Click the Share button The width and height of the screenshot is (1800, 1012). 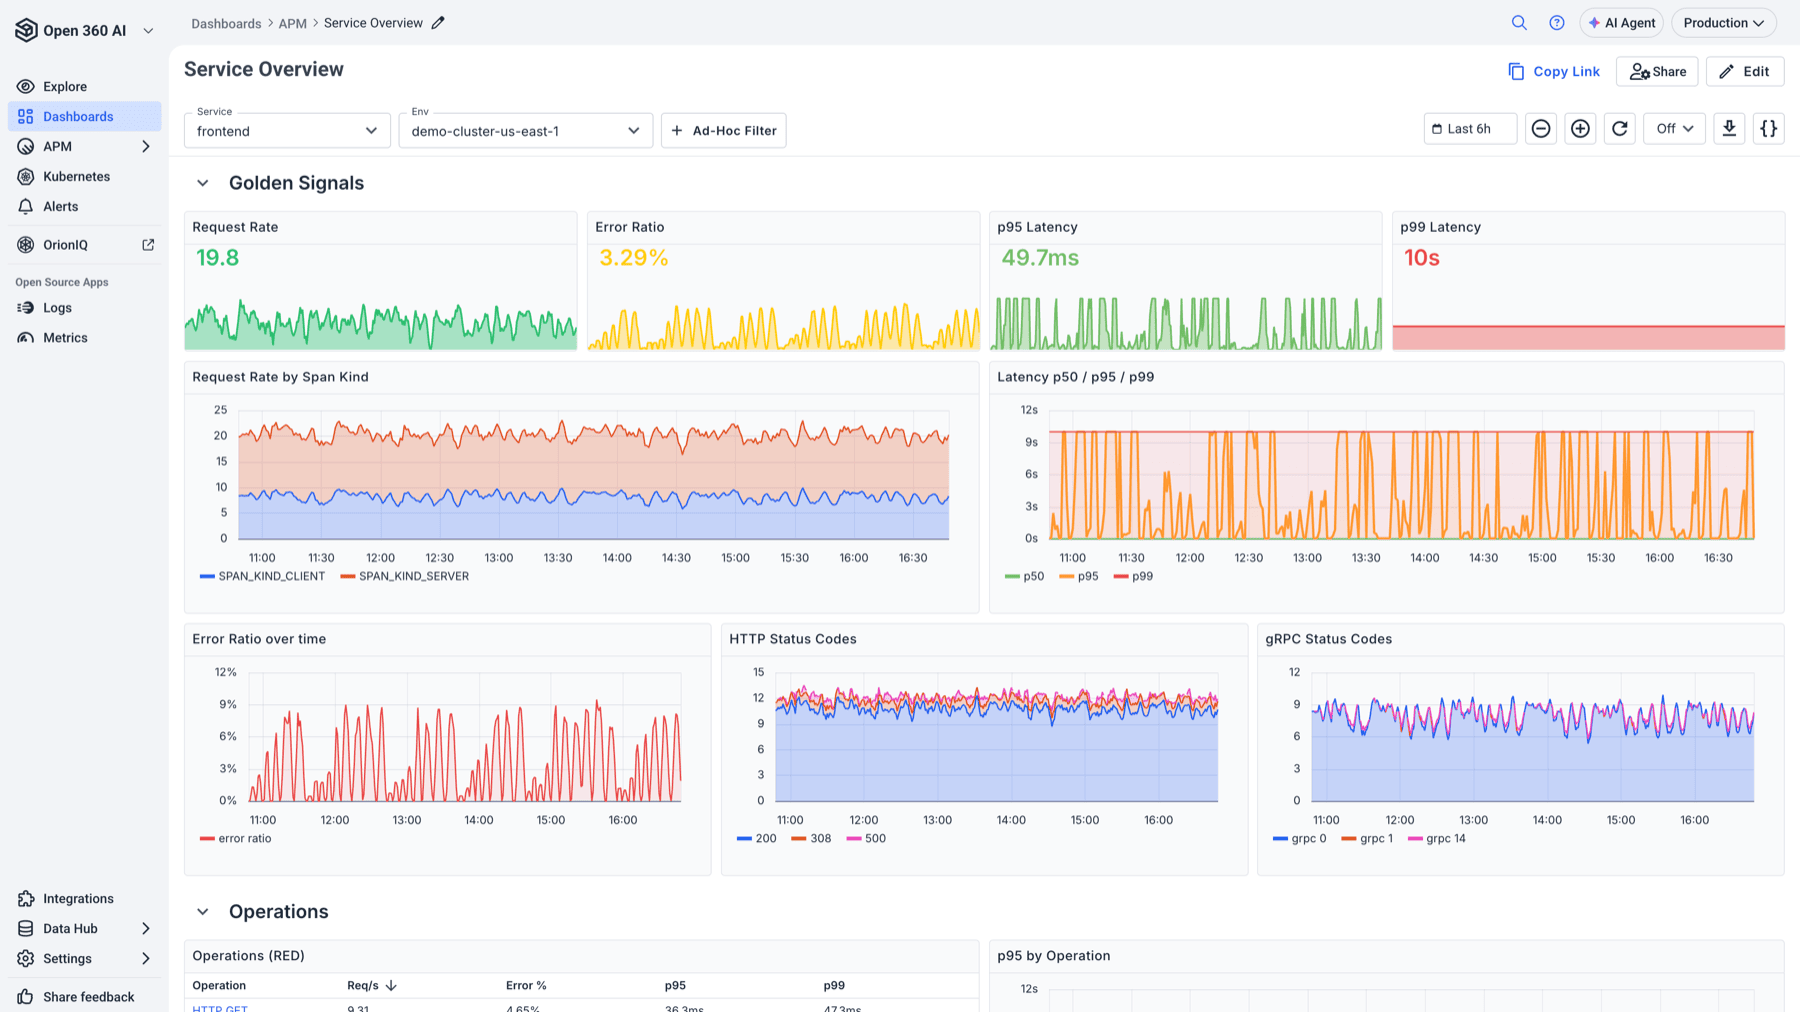pyautogui.click(x=1657, y=72)
